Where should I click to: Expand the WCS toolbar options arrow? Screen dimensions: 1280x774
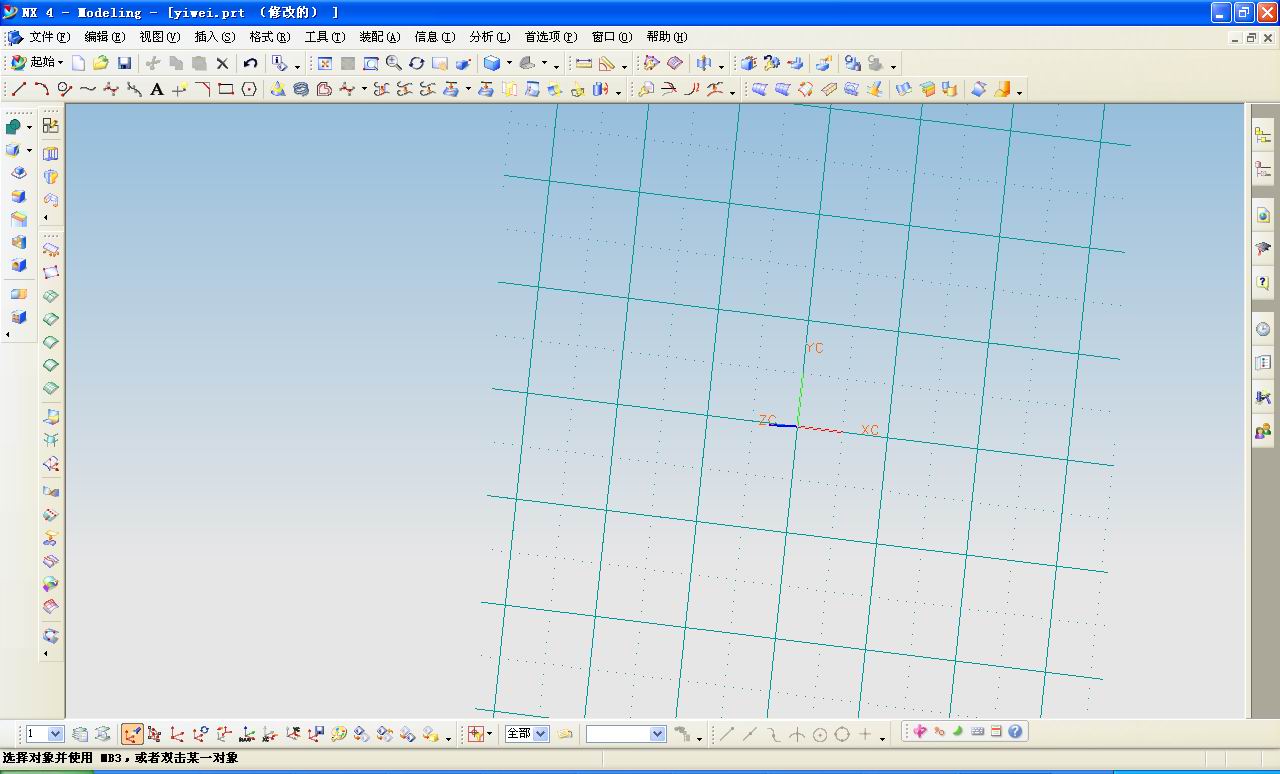click(x=448, y=738)
